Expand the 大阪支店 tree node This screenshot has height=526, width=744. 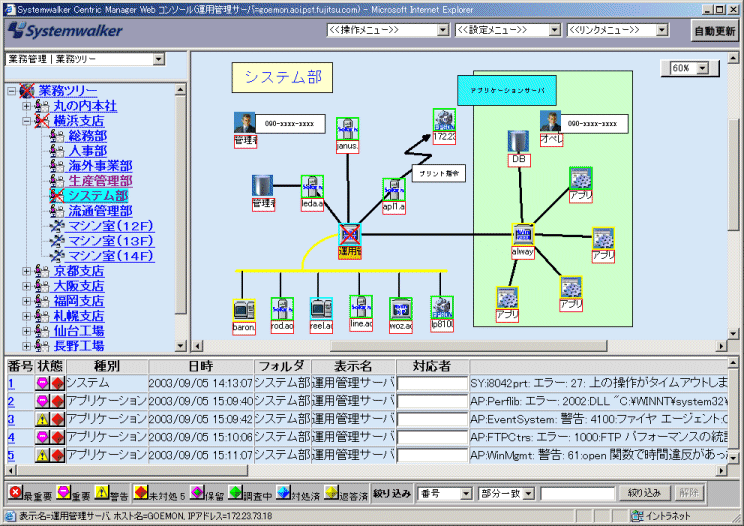click(x=27, y=286)
